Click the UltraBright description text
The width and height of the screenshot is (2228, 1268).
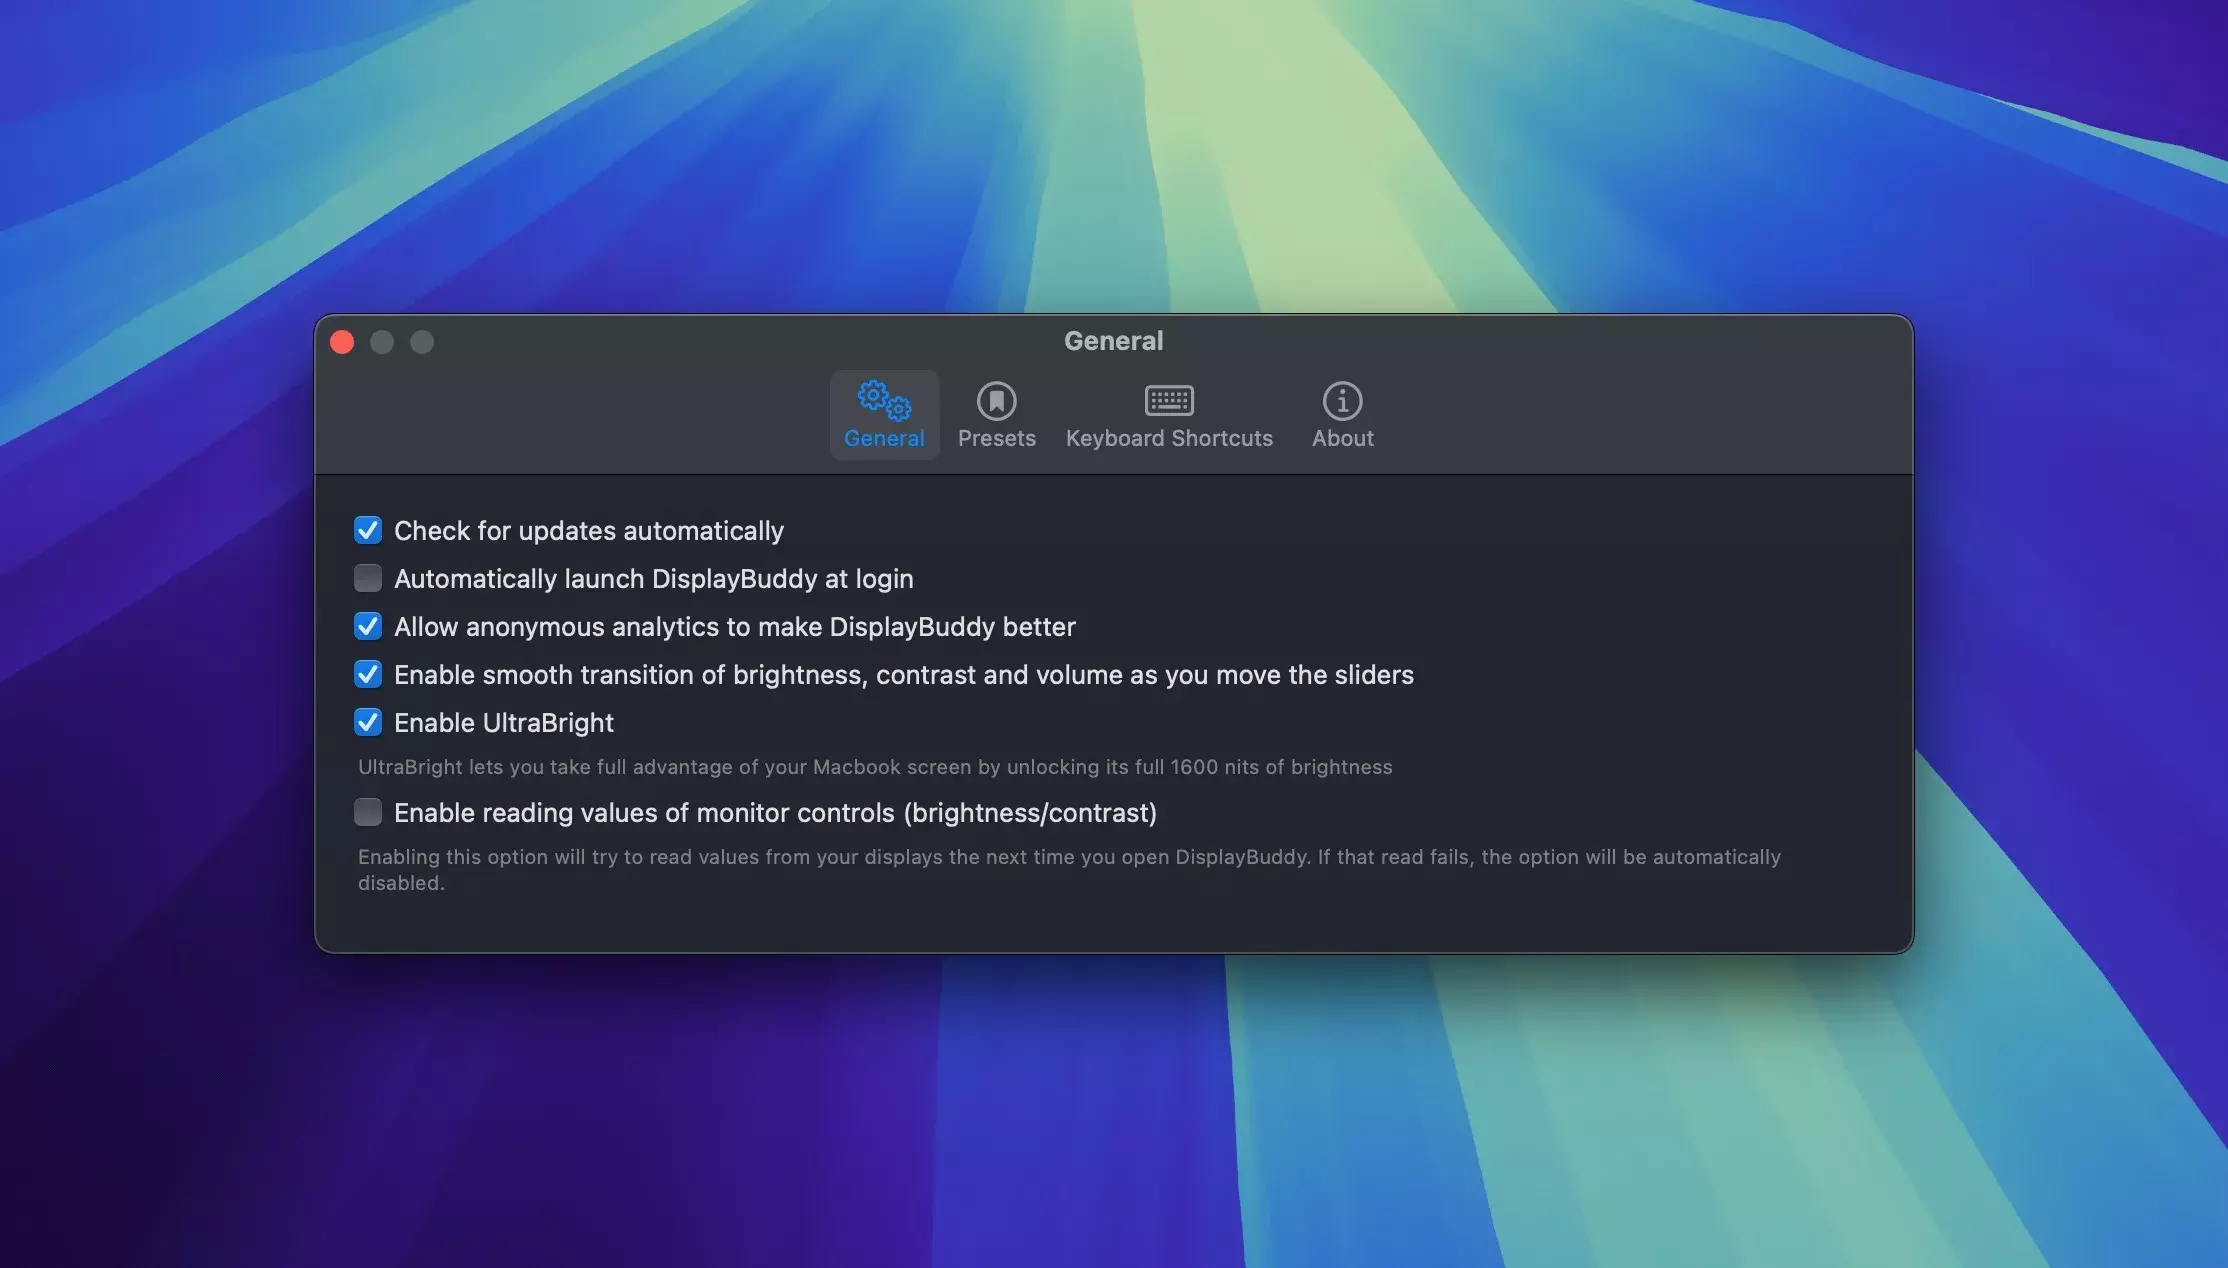pyautogui.click(x=874, y=767)
